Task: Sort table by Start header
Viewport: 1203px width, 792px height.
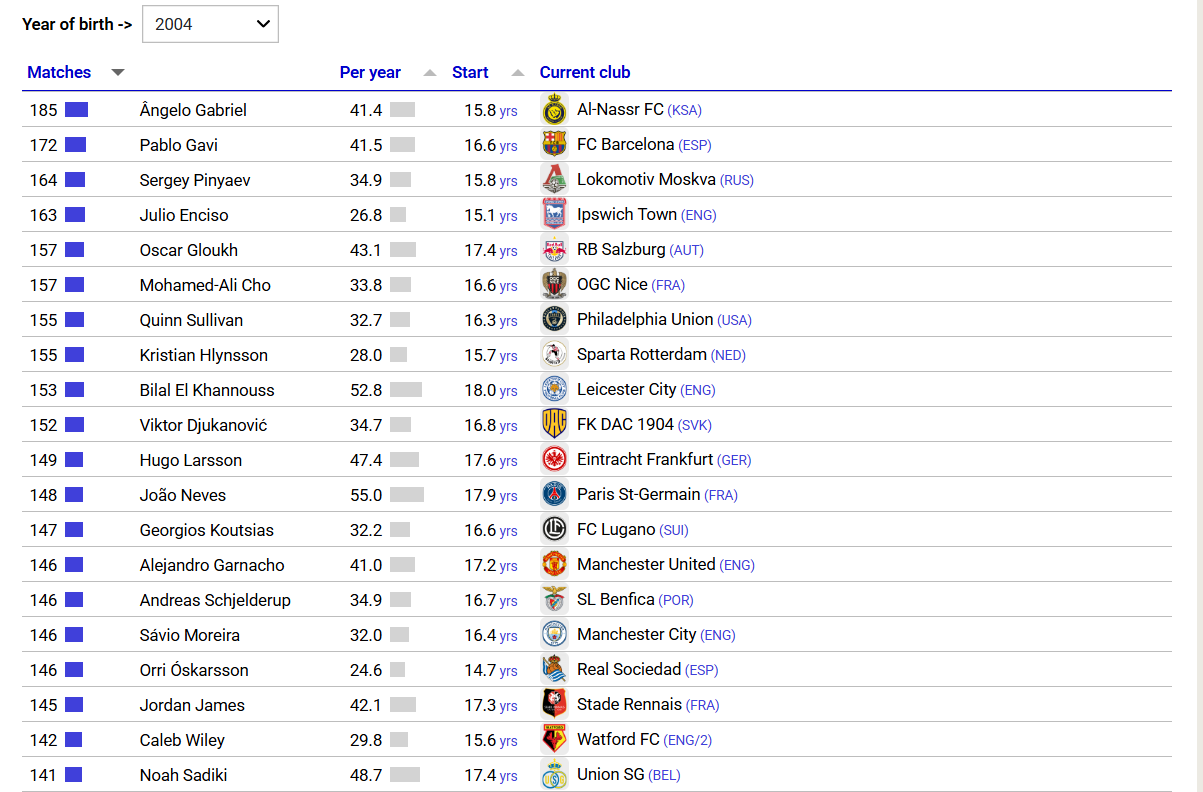Action: coord(470,72)
